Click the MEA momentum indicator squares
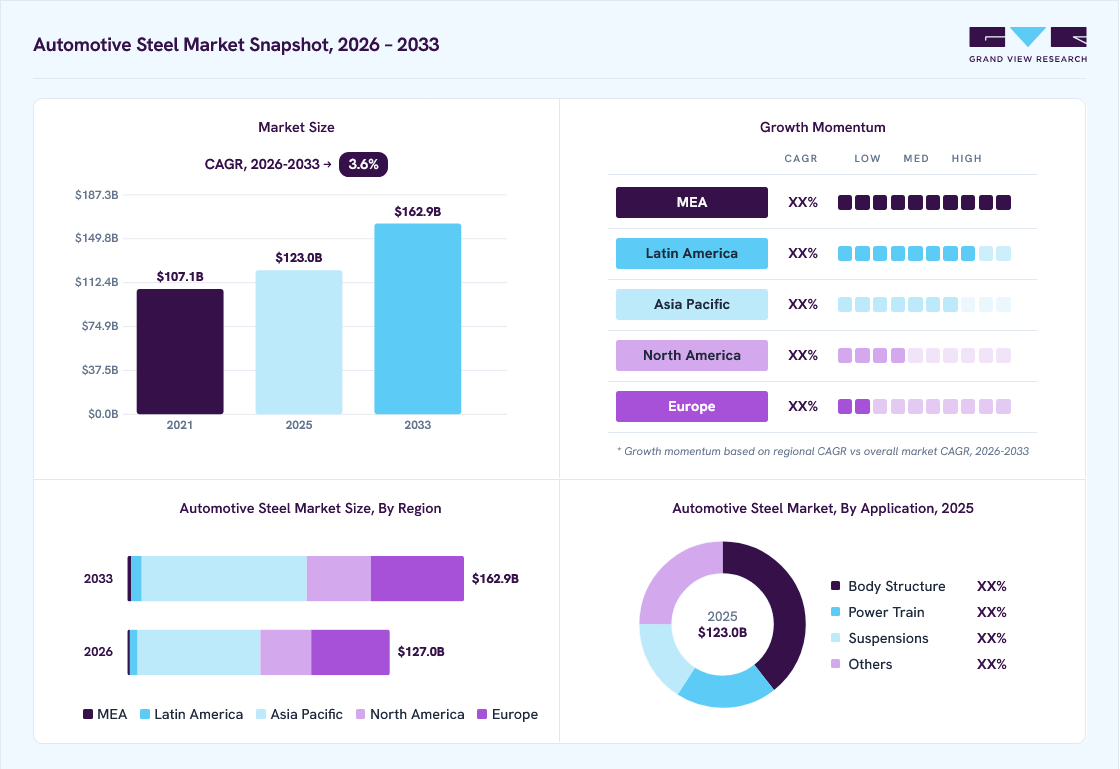The height and width of the screenshot is (769, 1120). (x=924, y=203)
